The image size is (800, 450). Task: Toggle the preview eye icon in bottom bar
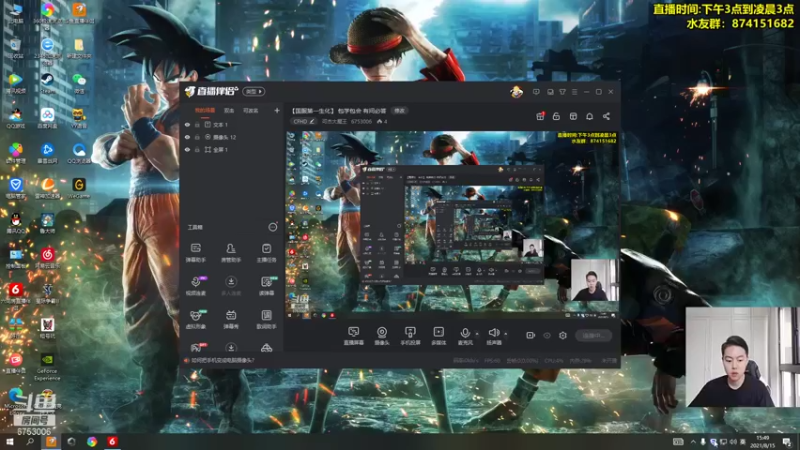[x=547, y=335]
